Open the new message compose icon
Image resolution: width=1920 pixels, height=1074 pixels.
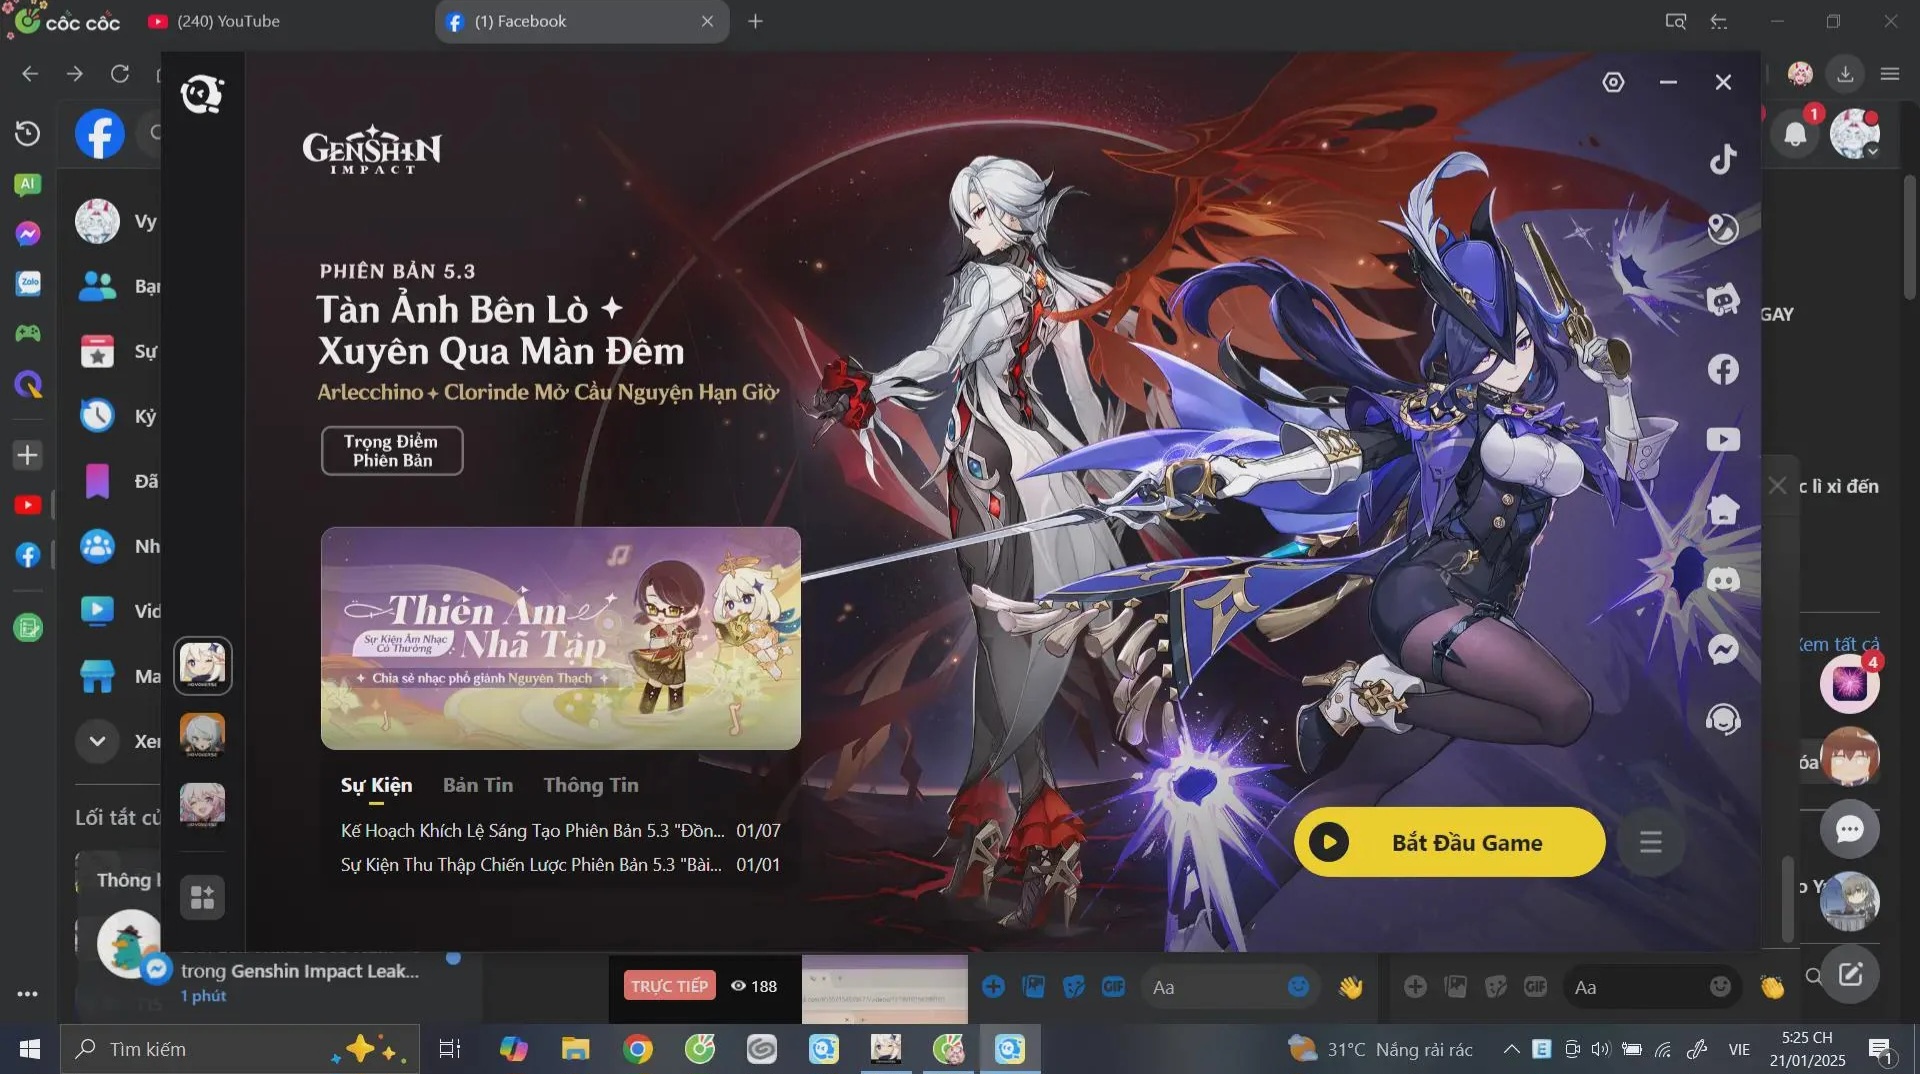[1850, 974]
